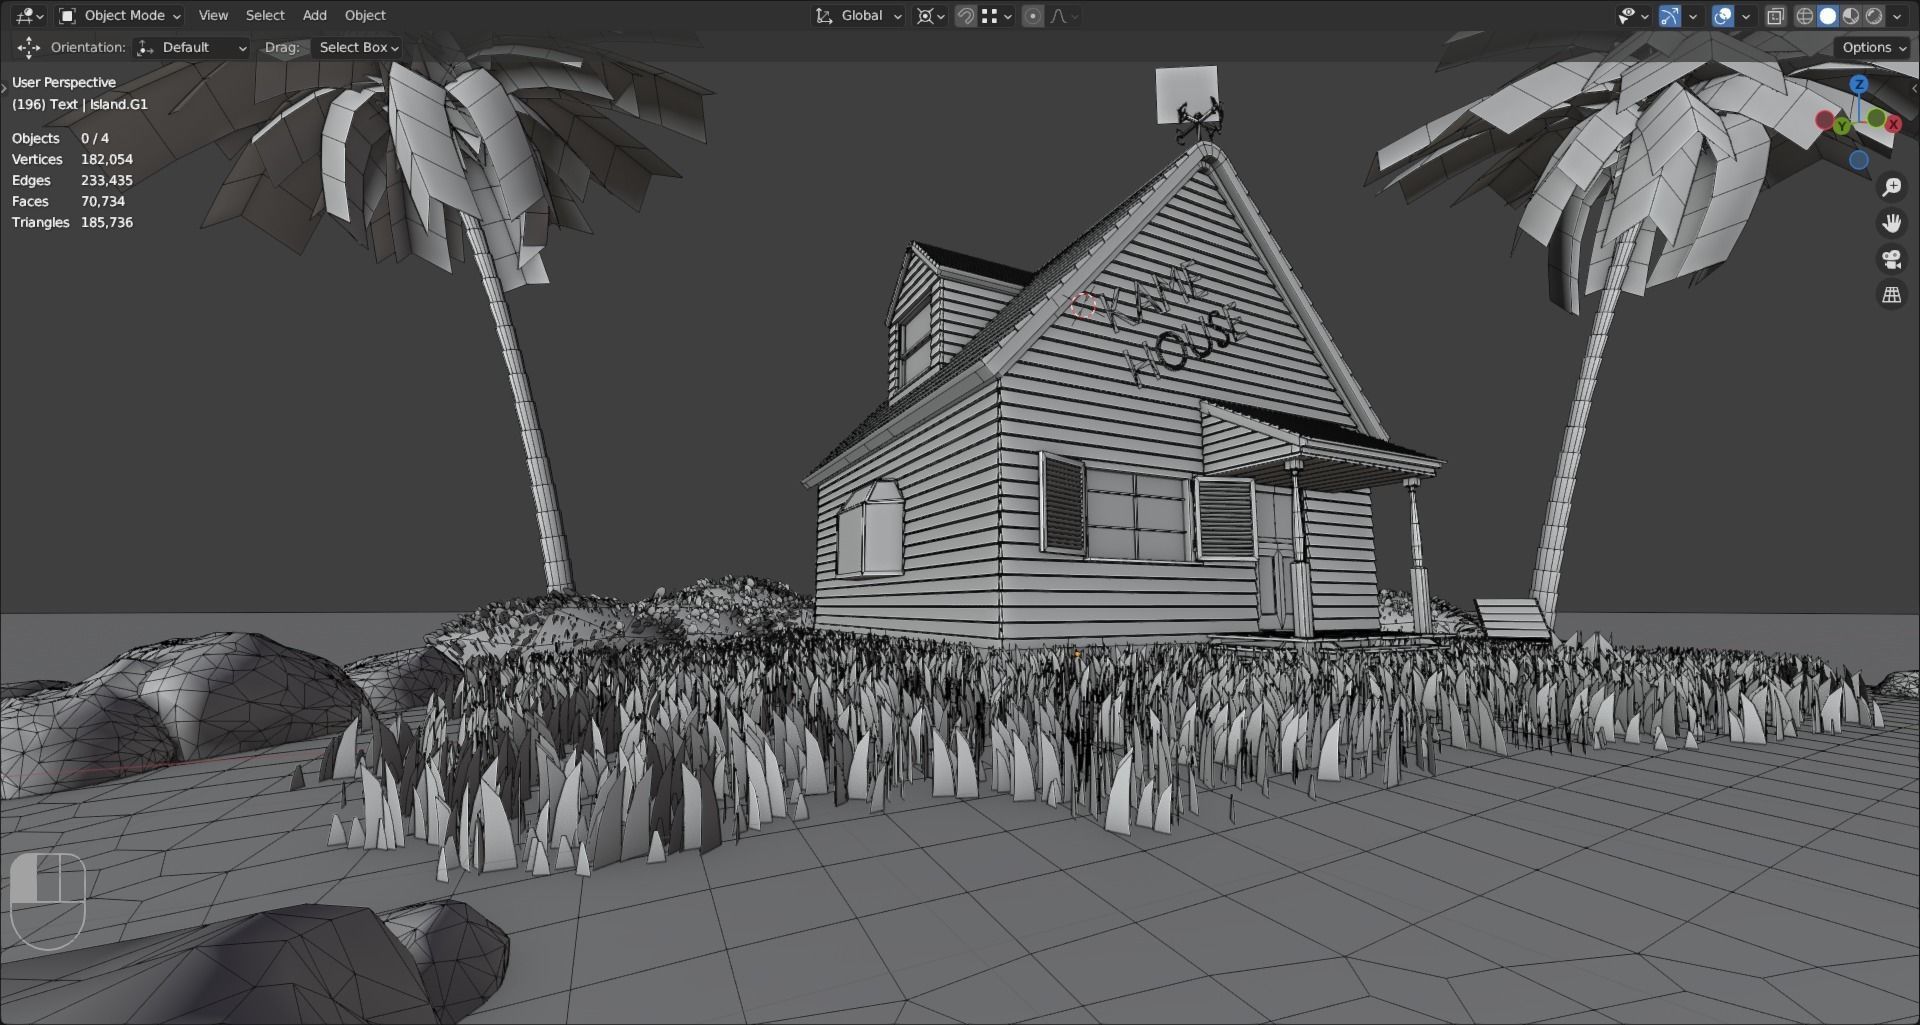Open the Options popover

(x=1872, y=47)
